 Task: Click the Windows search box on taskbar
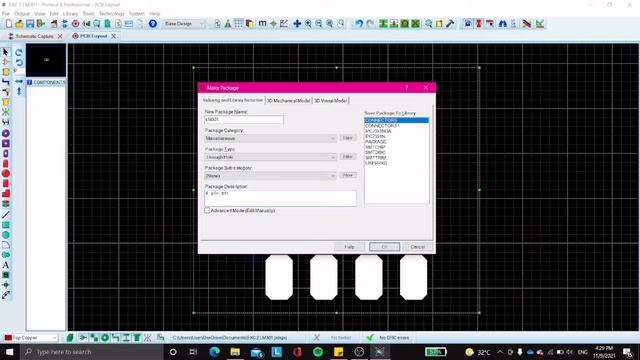click(x=92, y=351)
